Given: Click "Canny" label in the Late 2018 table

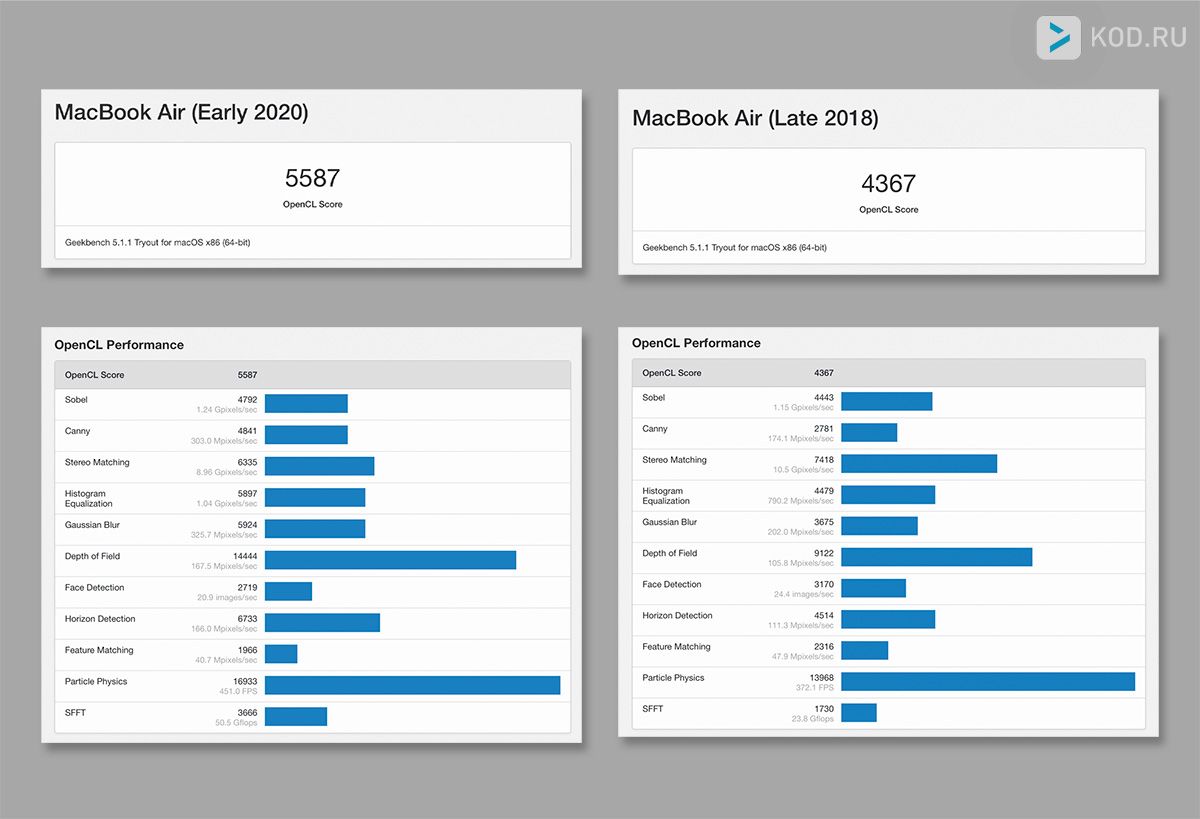Looking at the screenshot, I should (x=655, y=429).
